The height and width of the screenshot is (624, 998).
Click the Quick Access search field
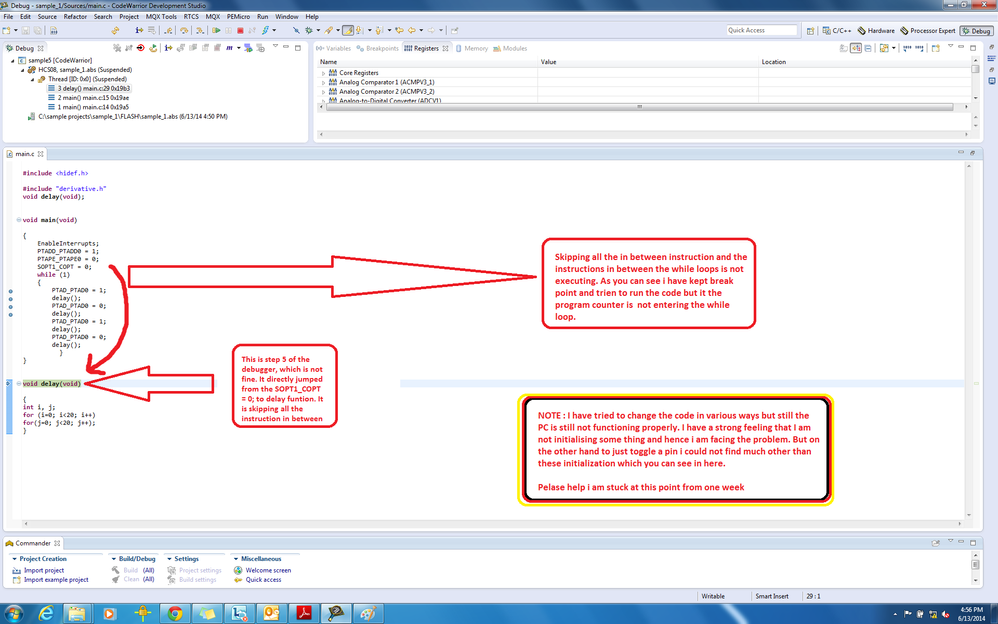(761, 30)
